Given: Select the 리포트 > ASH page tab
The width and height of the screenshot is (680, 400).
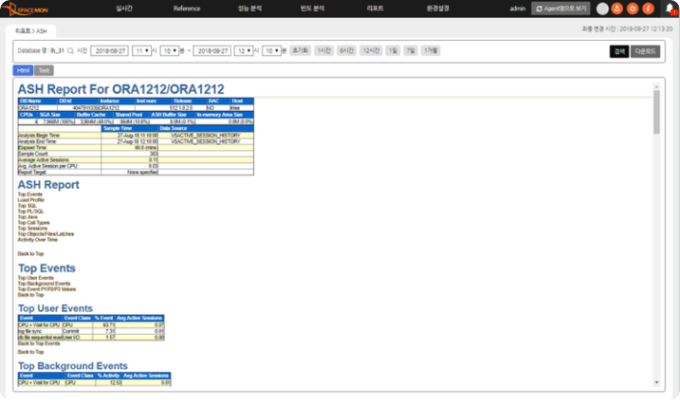Looking at the screenshot, I should (31, 31).
